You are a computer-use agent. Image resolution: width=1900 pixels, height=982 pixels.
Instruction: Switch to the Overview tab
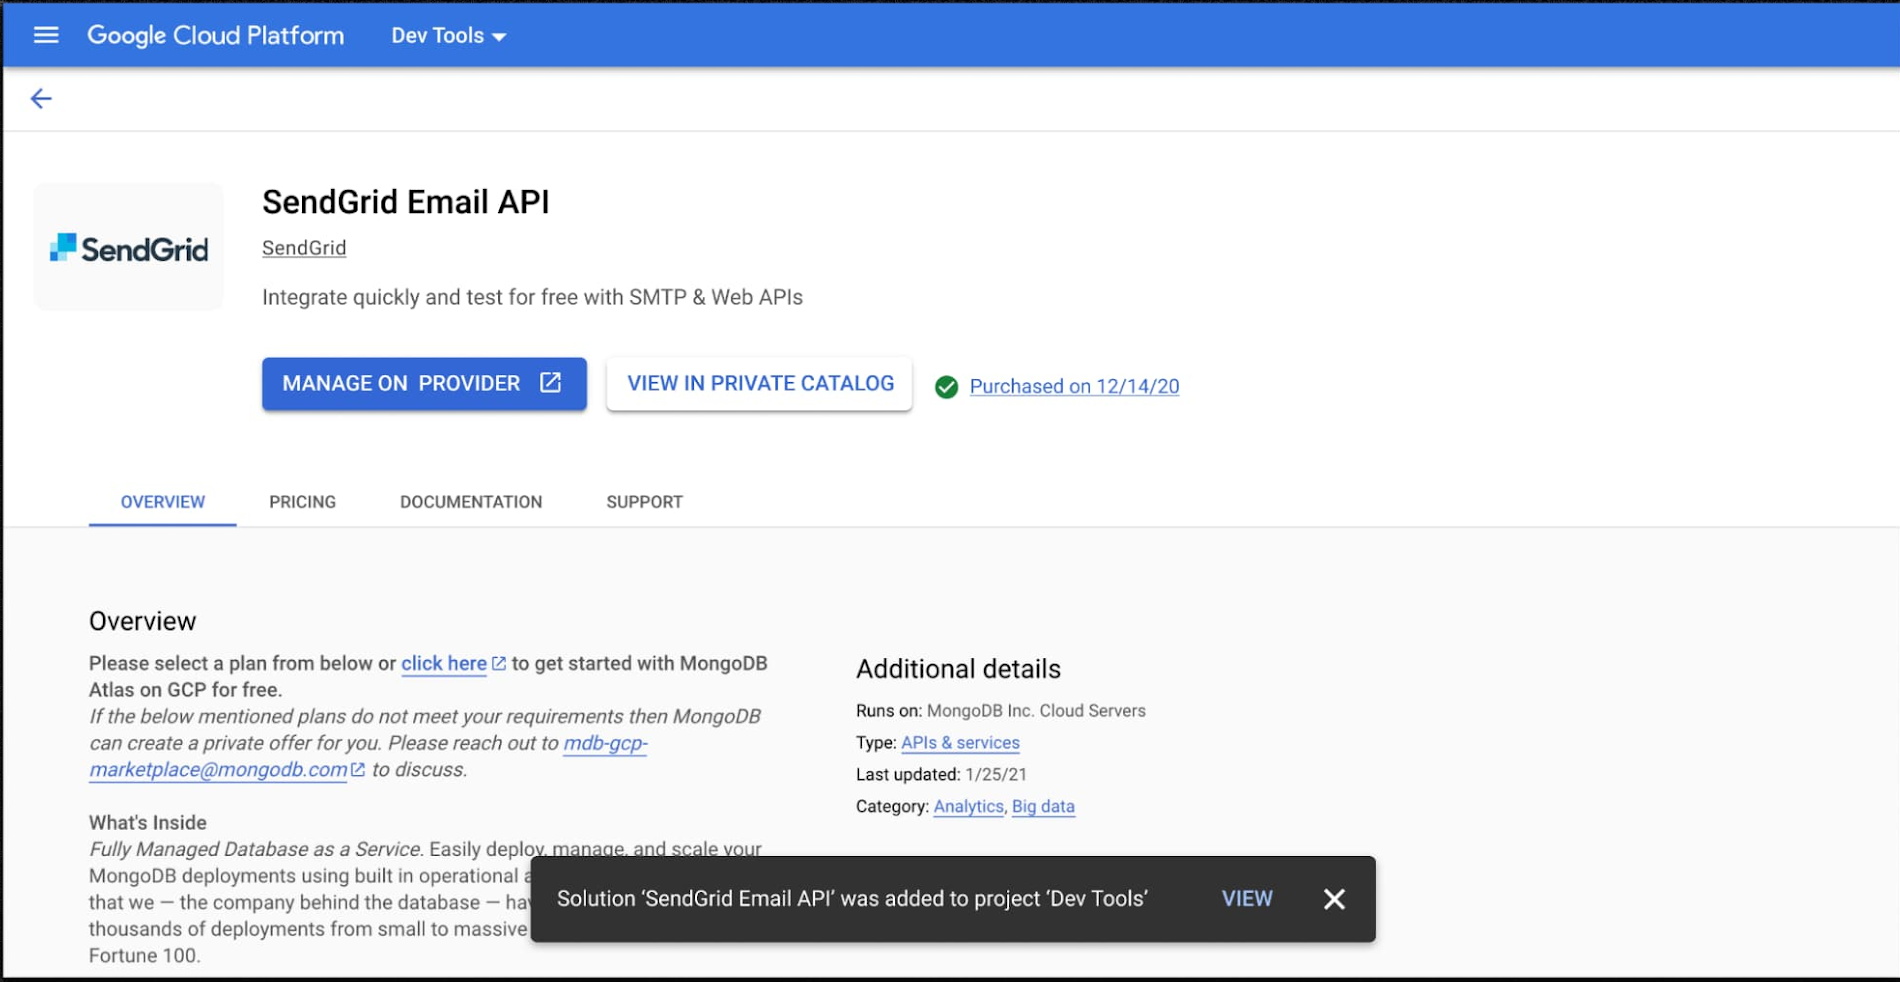(163, 502)
